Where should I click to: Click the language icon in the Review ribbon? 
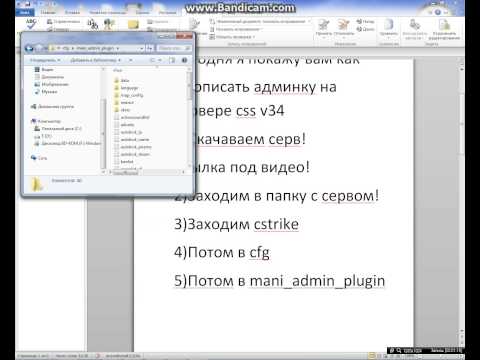pos(109,24)
